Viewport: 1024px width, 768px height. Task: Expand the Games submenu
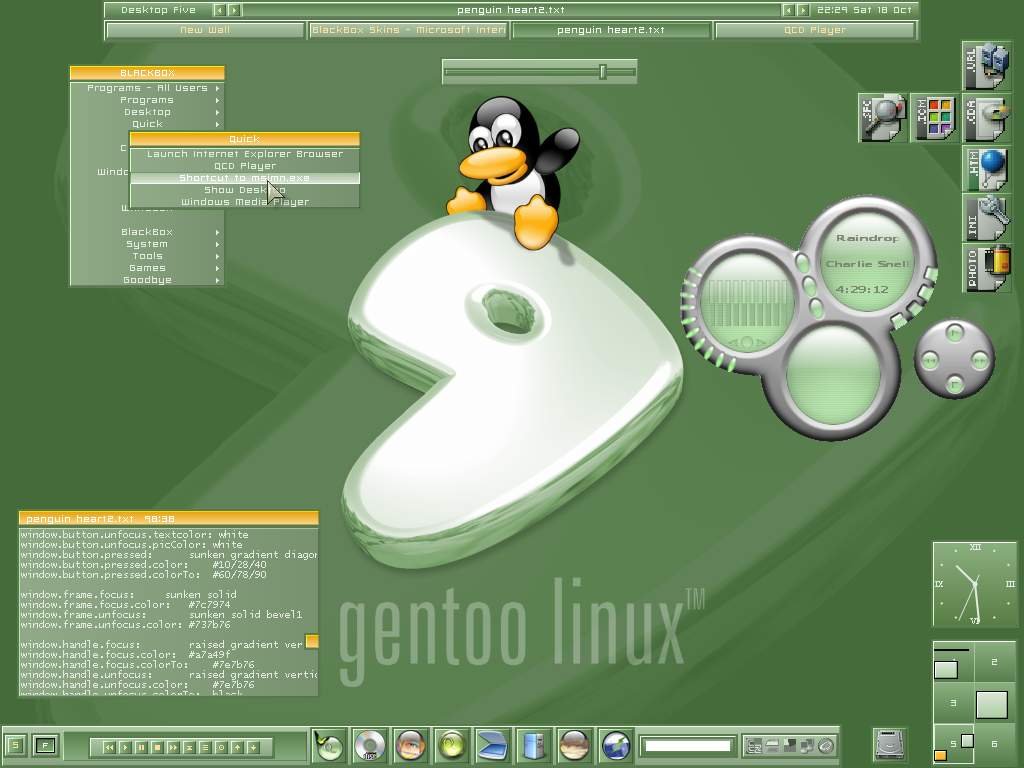147,268
